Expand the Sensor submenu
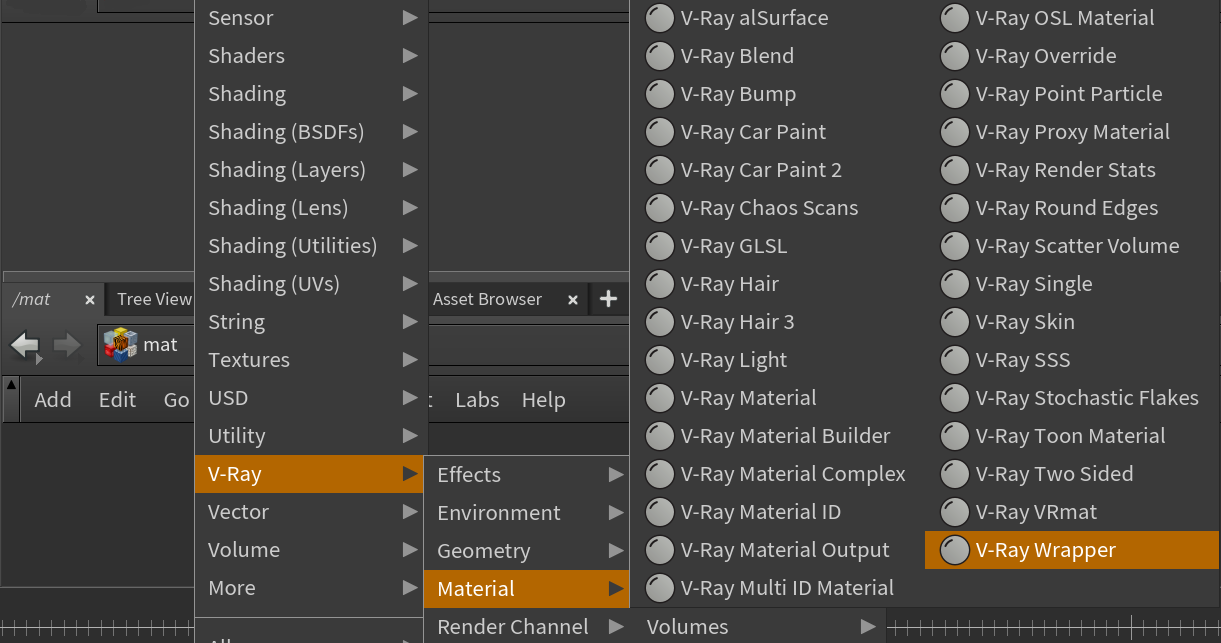This screenshot has height=643, width=1221. point(311,18)
